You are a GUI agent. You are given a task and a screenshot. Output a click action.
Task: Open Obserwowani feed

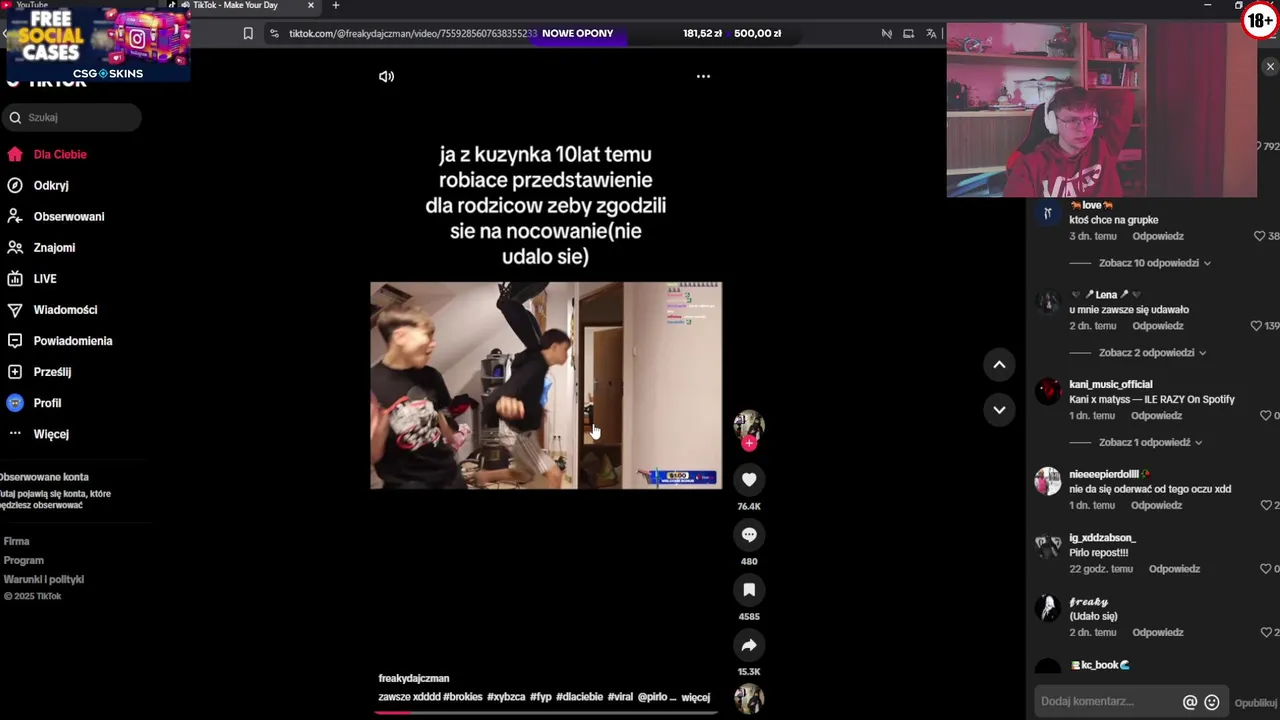pyautogui.click(x=69, y=217)
